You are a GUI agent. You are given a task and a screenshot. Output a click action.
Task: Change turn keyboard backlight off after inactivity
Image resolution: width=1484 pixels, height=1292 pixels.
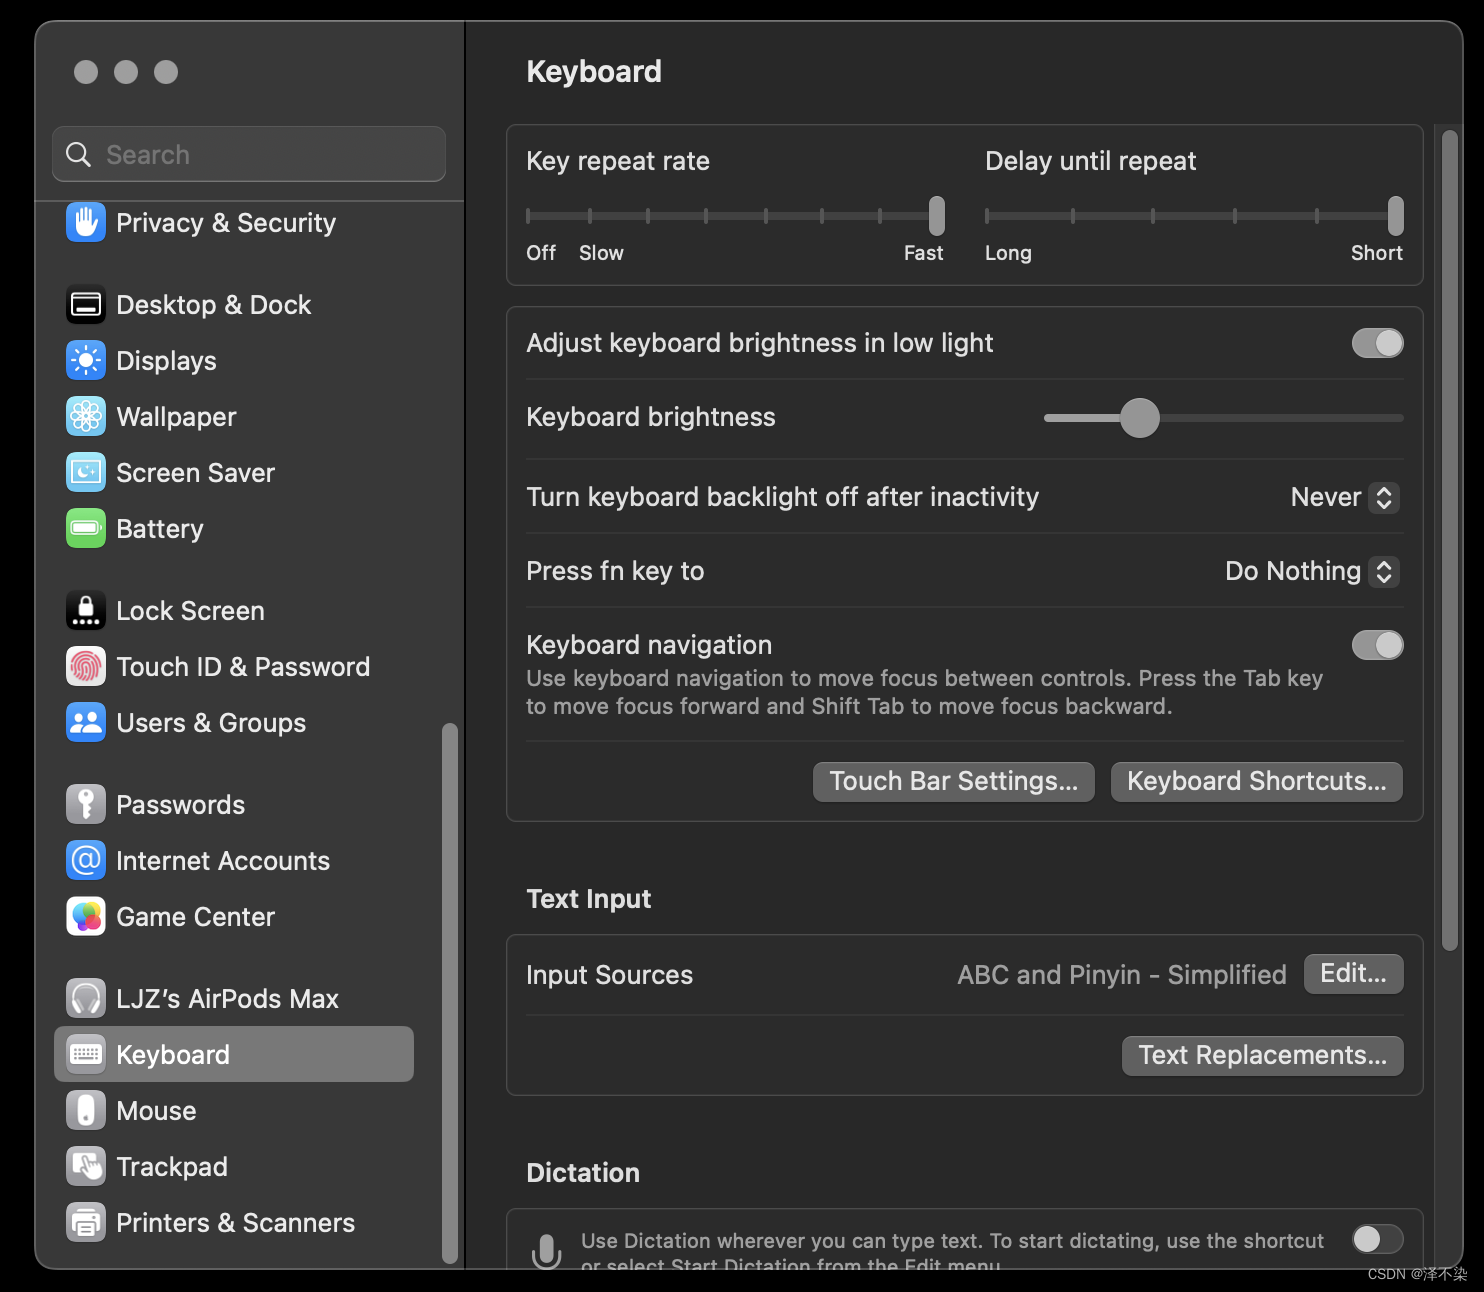point(1344,497)
